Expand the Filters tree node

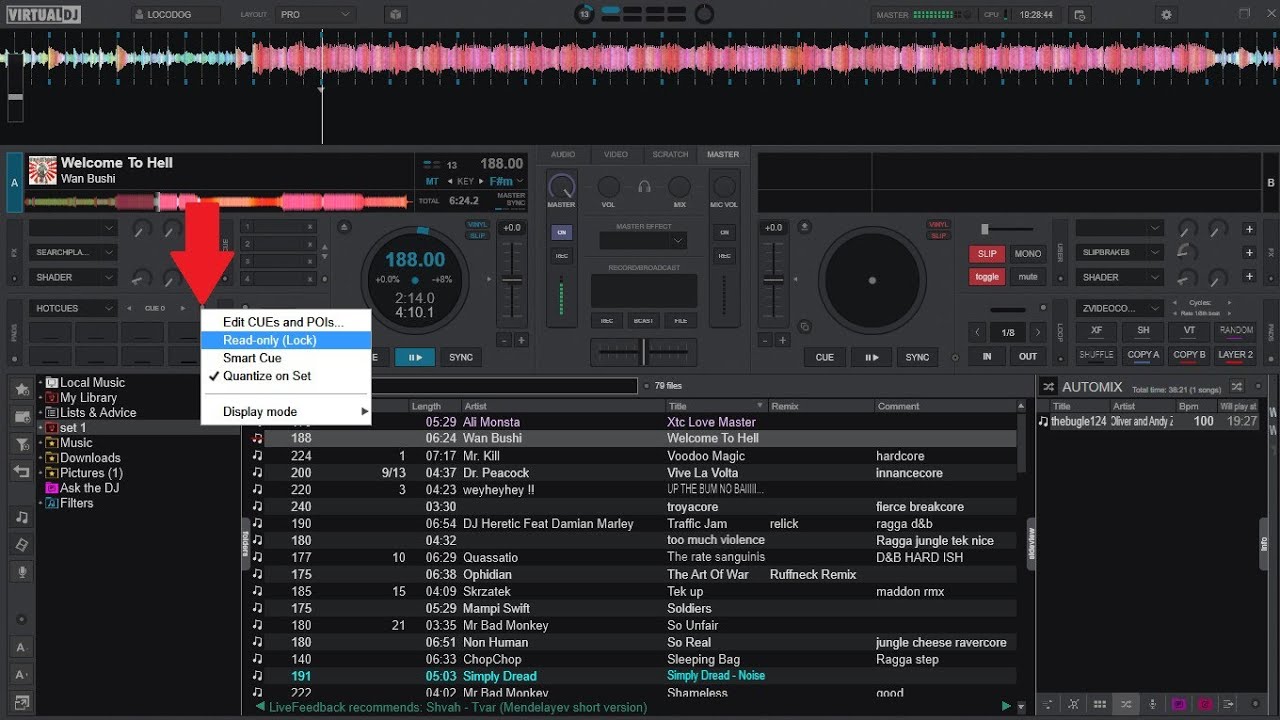point(41,503)
